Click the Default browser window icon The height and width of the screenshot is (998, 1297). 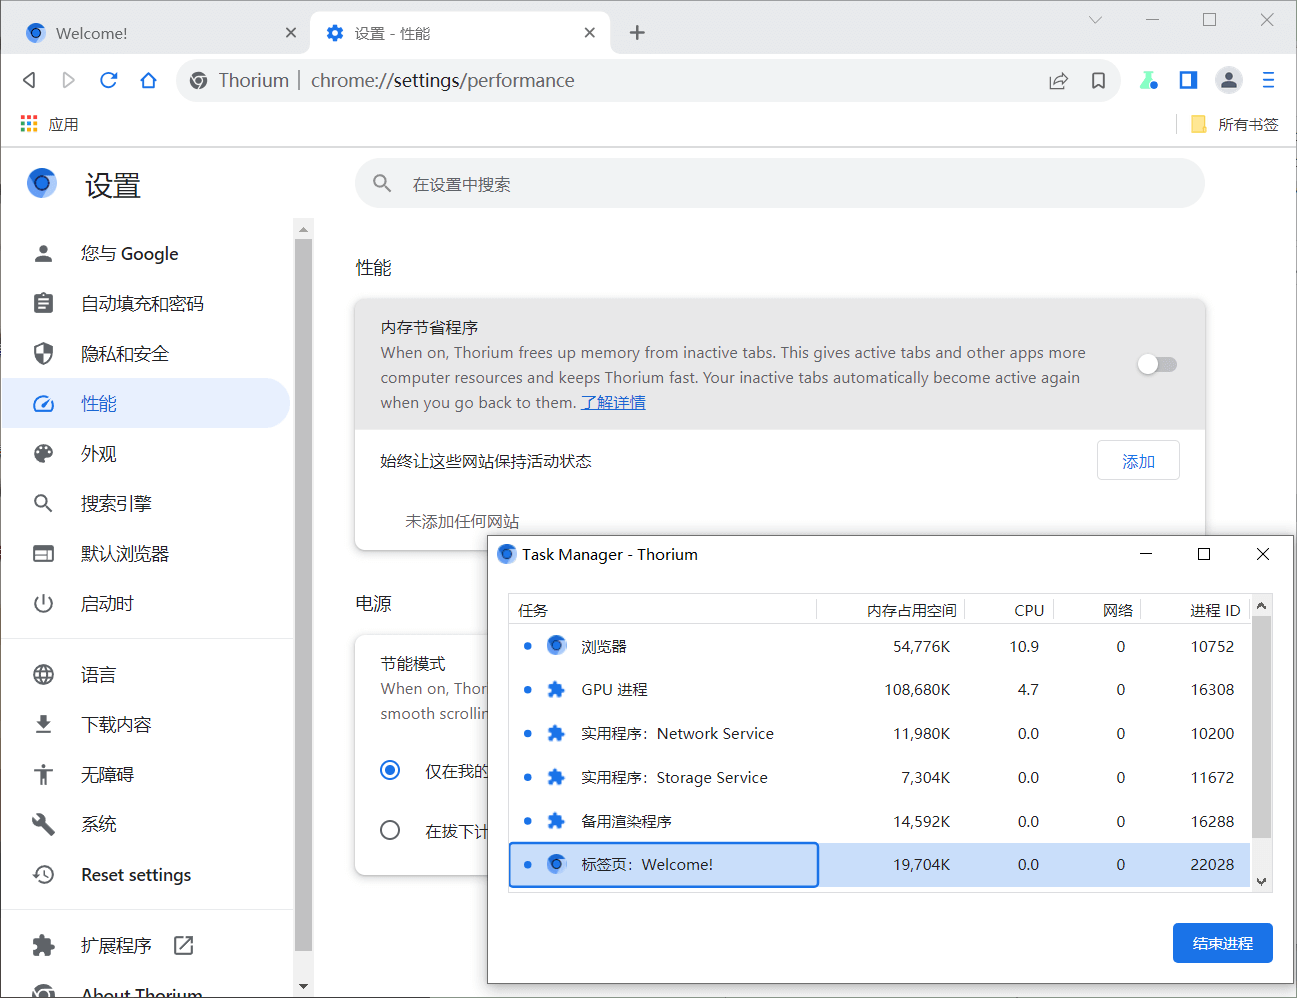(x=43, y=553)
